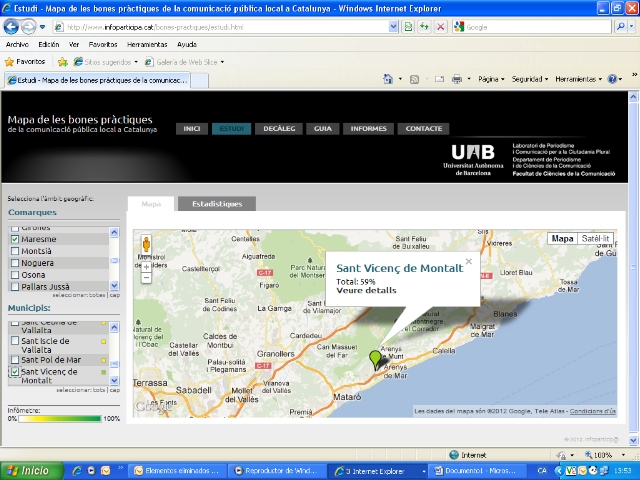Click the green map marker pin
The width and height of the screenshot is (640, 480).
pos(375,360)
